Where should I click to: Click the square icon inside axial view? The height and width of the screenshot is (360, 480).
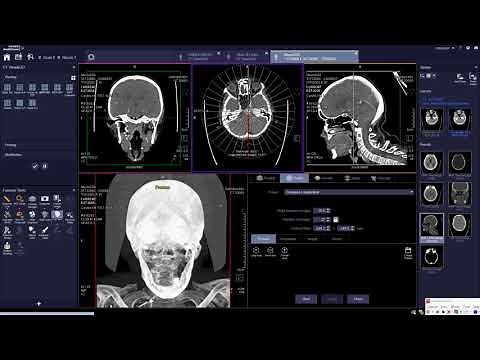(x=297, y=138)
